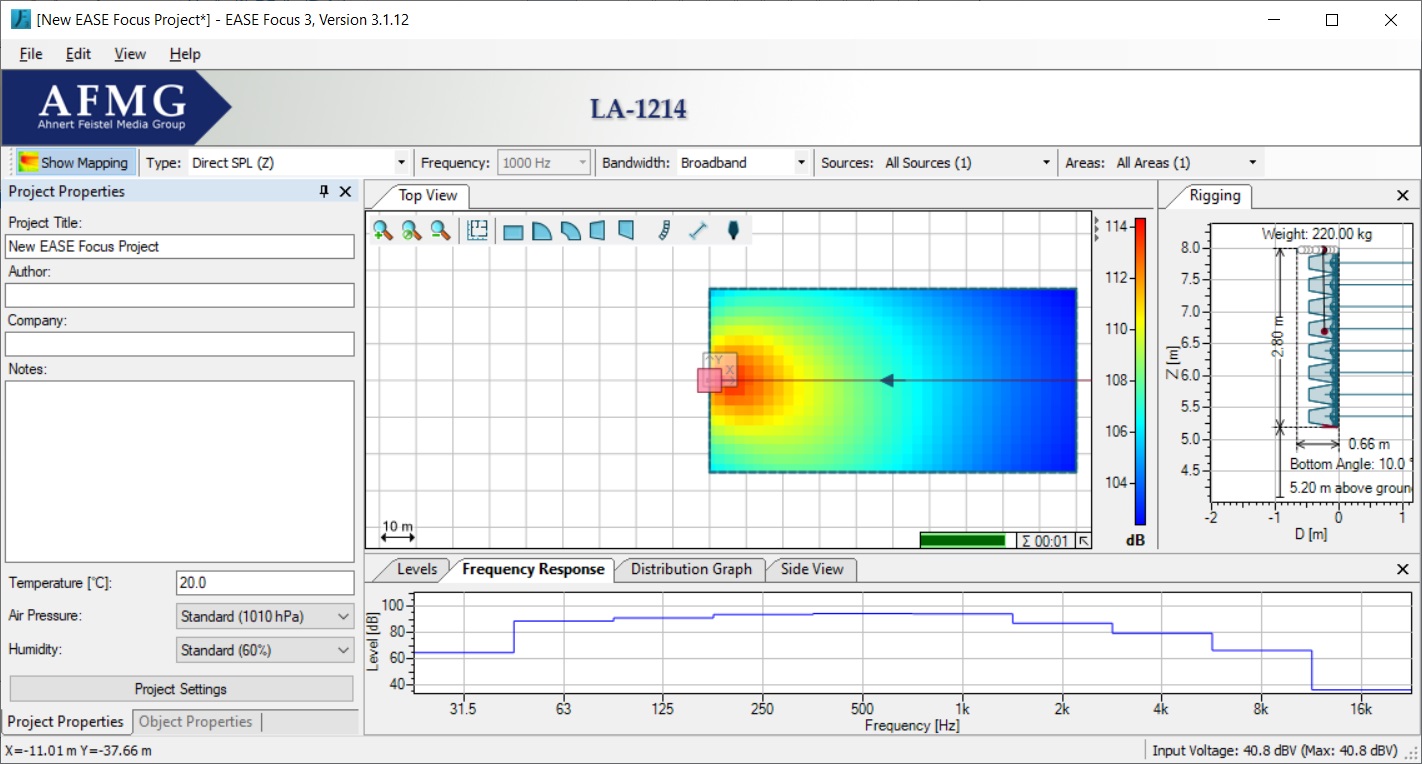
Task: Click the Company input field
Action: (x=180, y=344)
